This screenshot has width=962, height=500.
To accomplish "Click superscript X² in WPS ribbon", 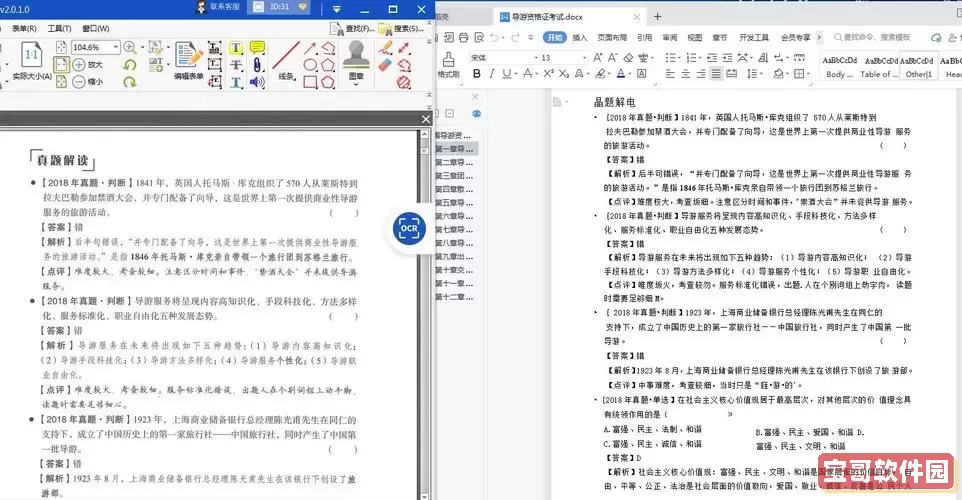I will (x=548, y=74).
